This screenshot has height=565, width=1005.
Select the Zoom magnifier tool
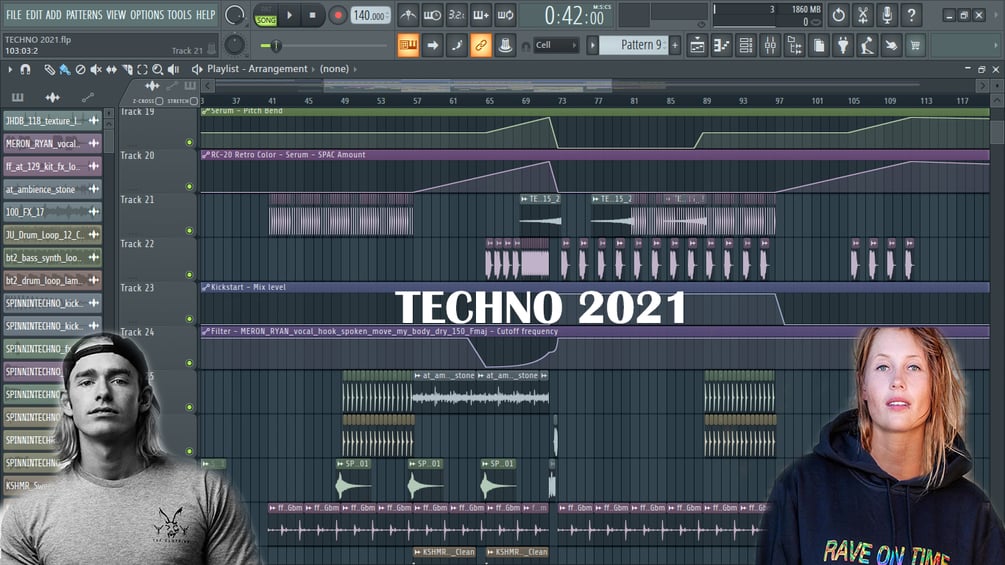coord(158,69)
